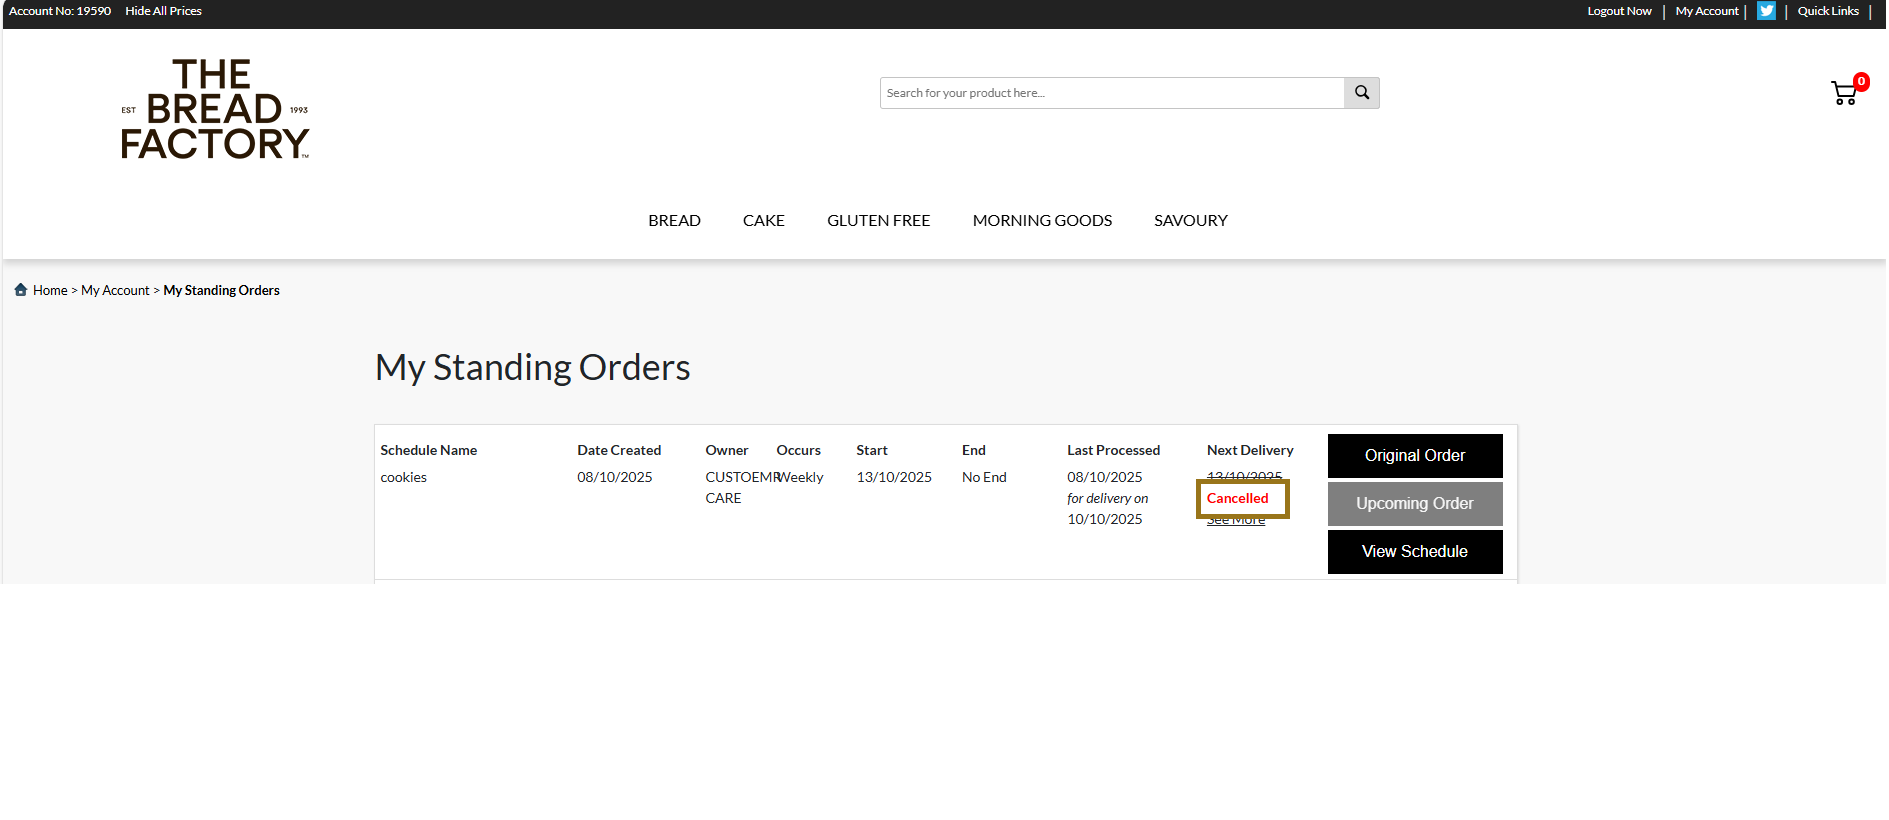
Task: Open the GLUTEN FREE category menu
Action: coord(878,221)
